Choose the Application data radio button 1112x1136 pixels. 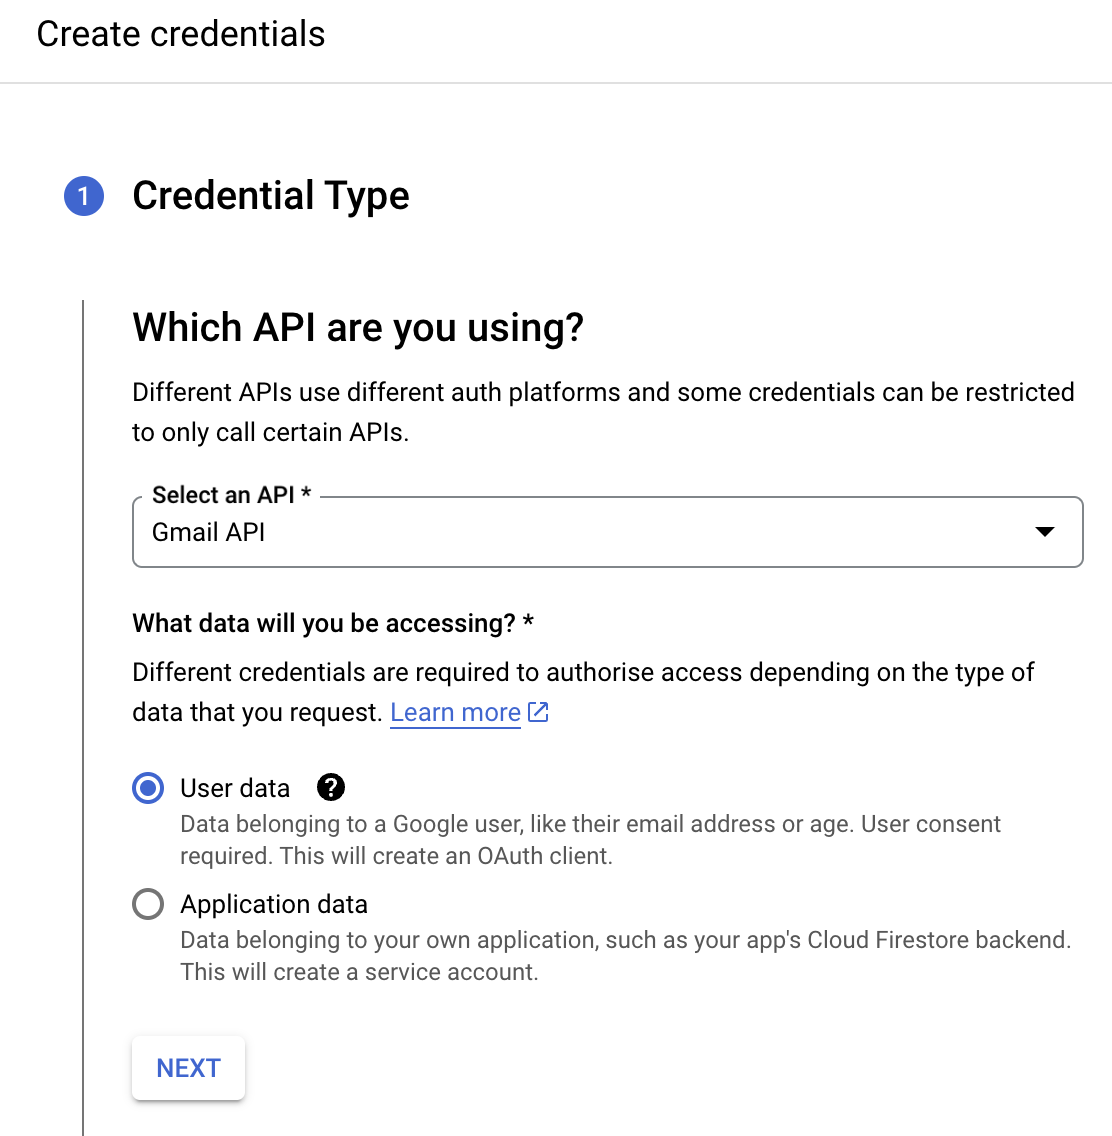[148, 904]
